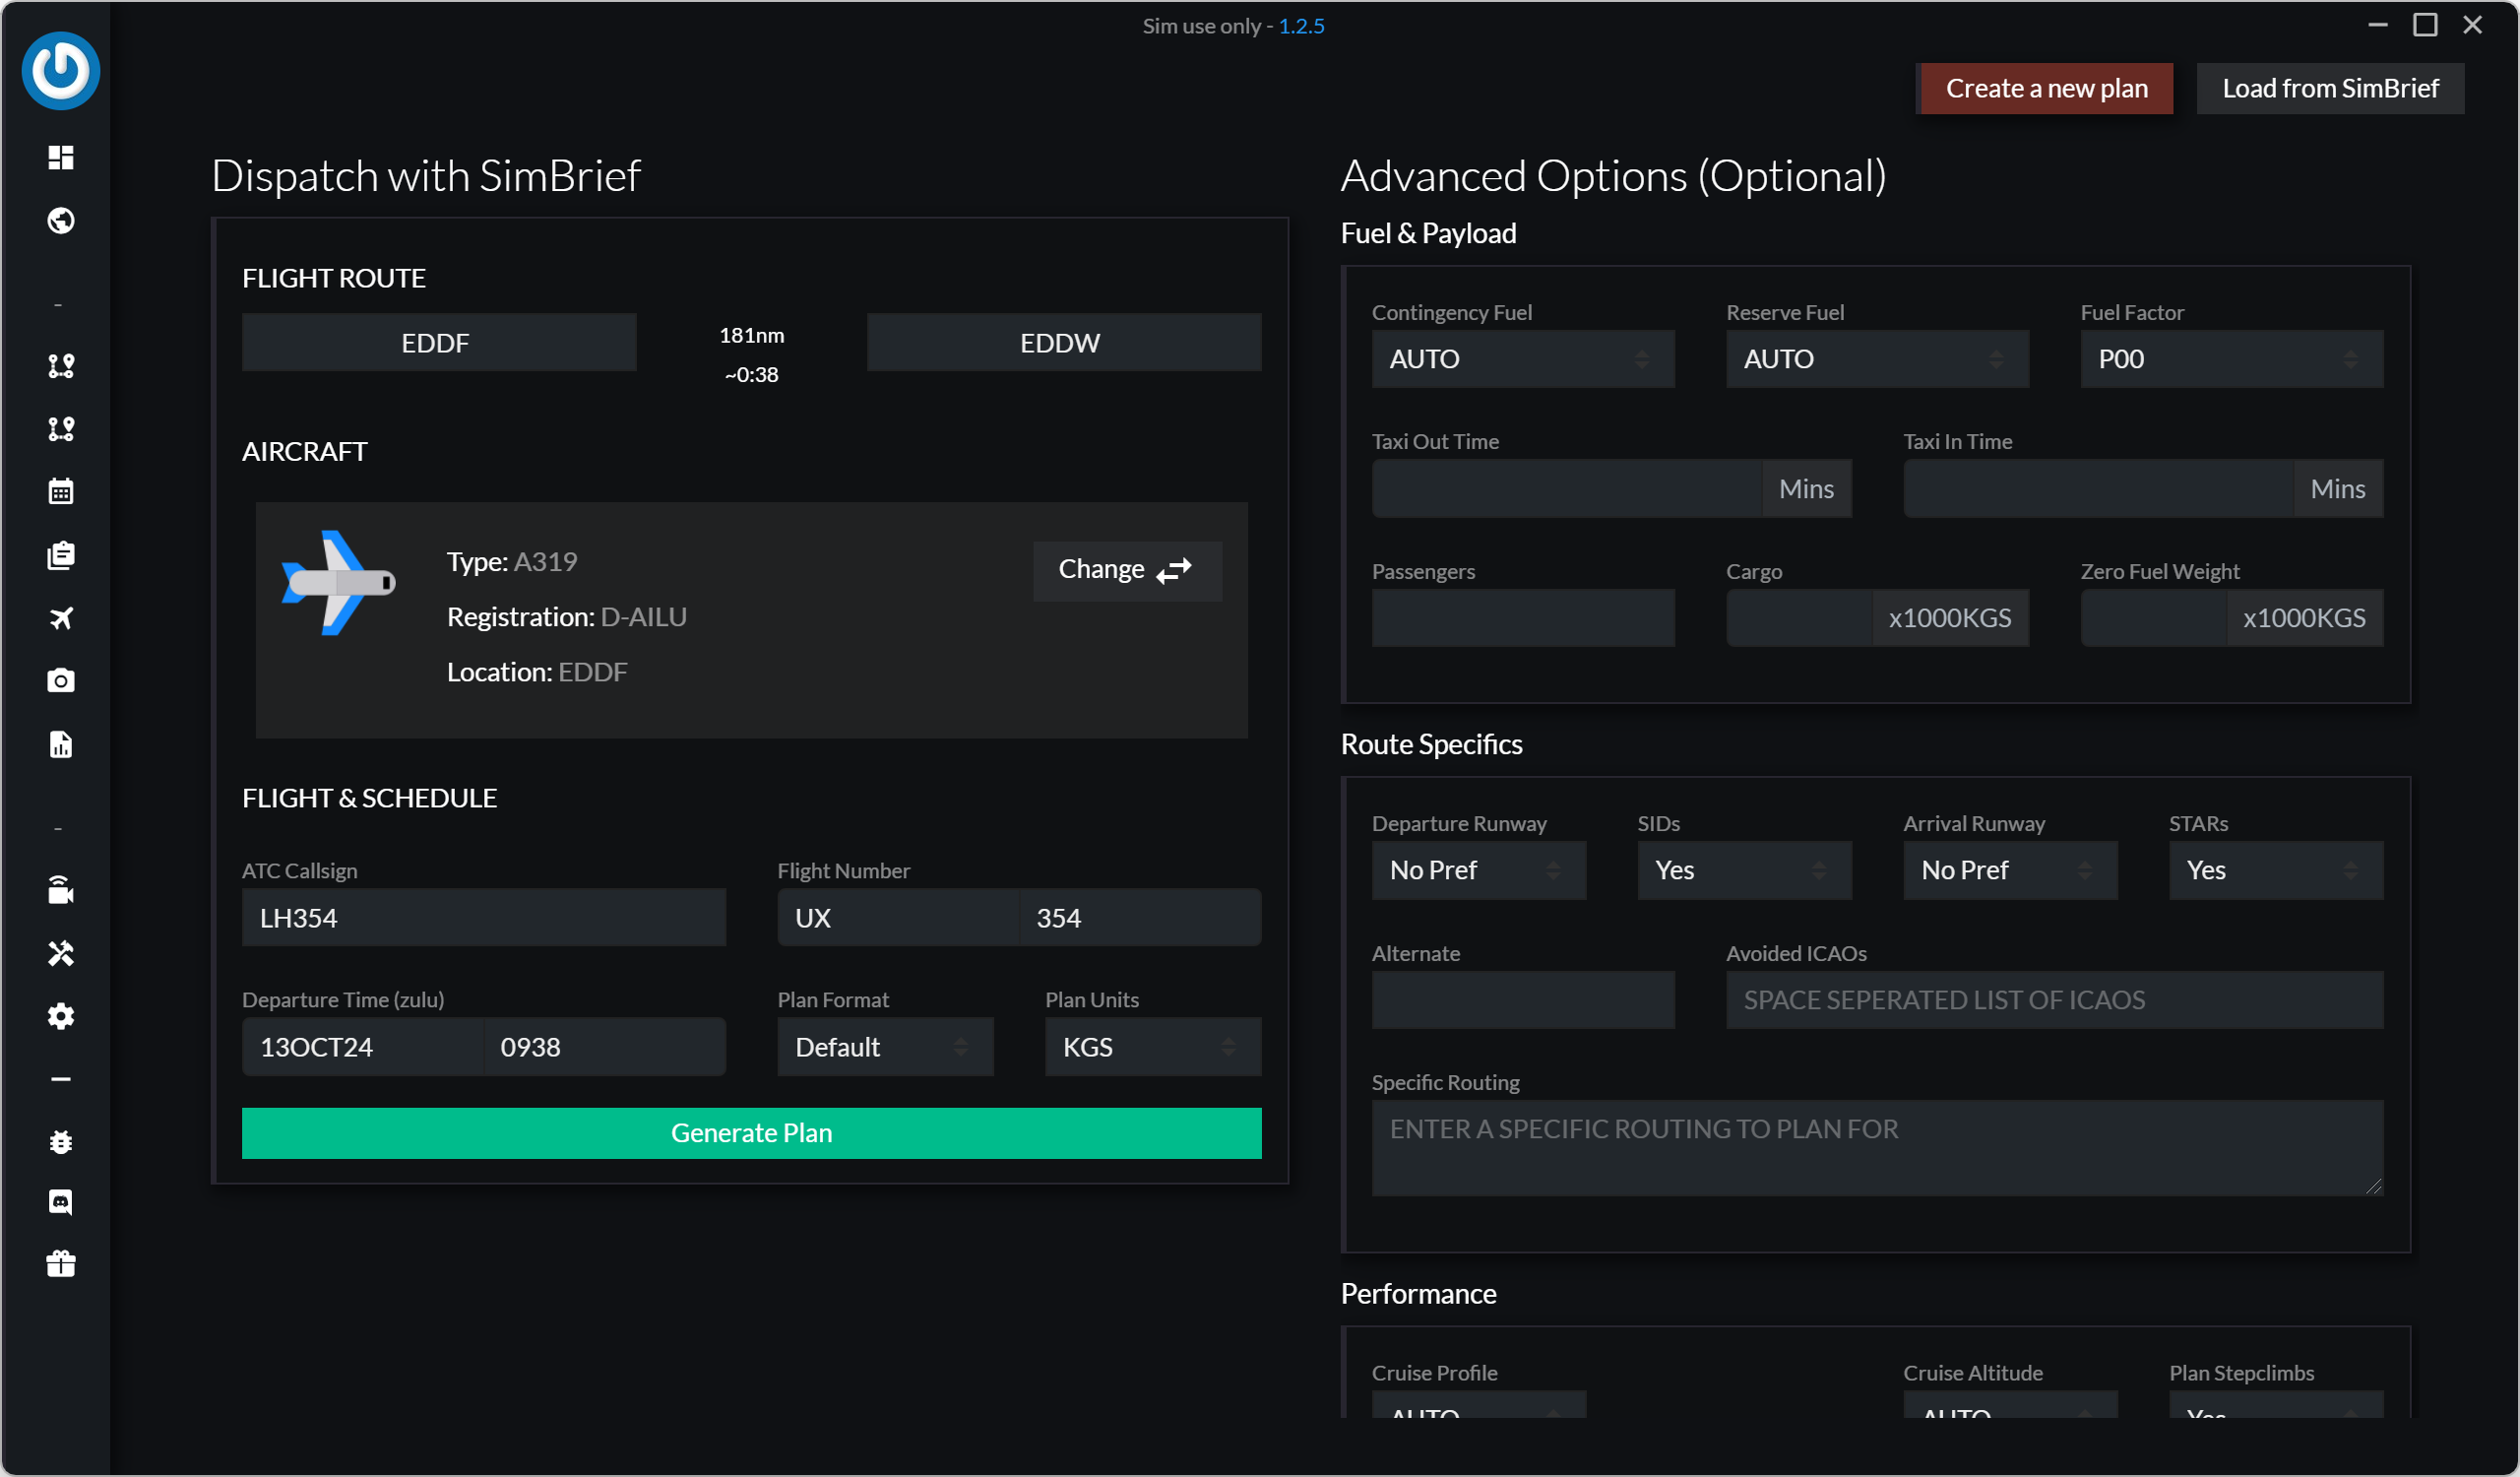Toggle the SIDs Yes selector
Screen dimensions: 2520x1477
click(x=1744, y=870)
